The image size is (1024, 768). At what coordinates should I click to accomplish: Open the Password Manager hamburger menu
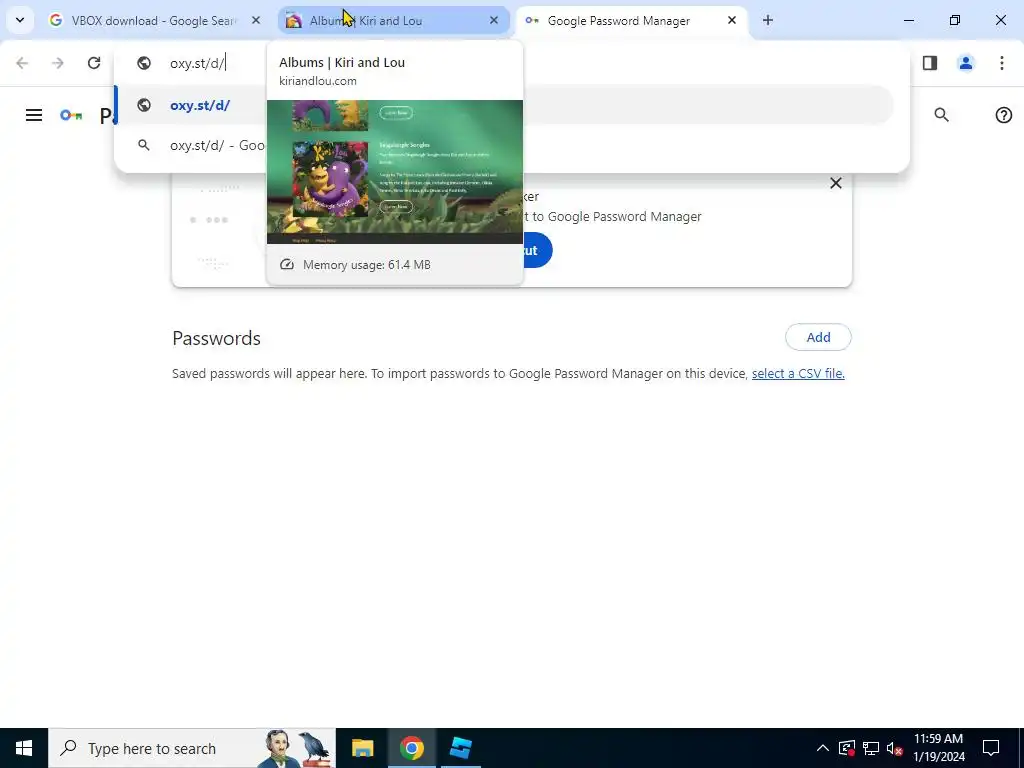coord(34,116)
